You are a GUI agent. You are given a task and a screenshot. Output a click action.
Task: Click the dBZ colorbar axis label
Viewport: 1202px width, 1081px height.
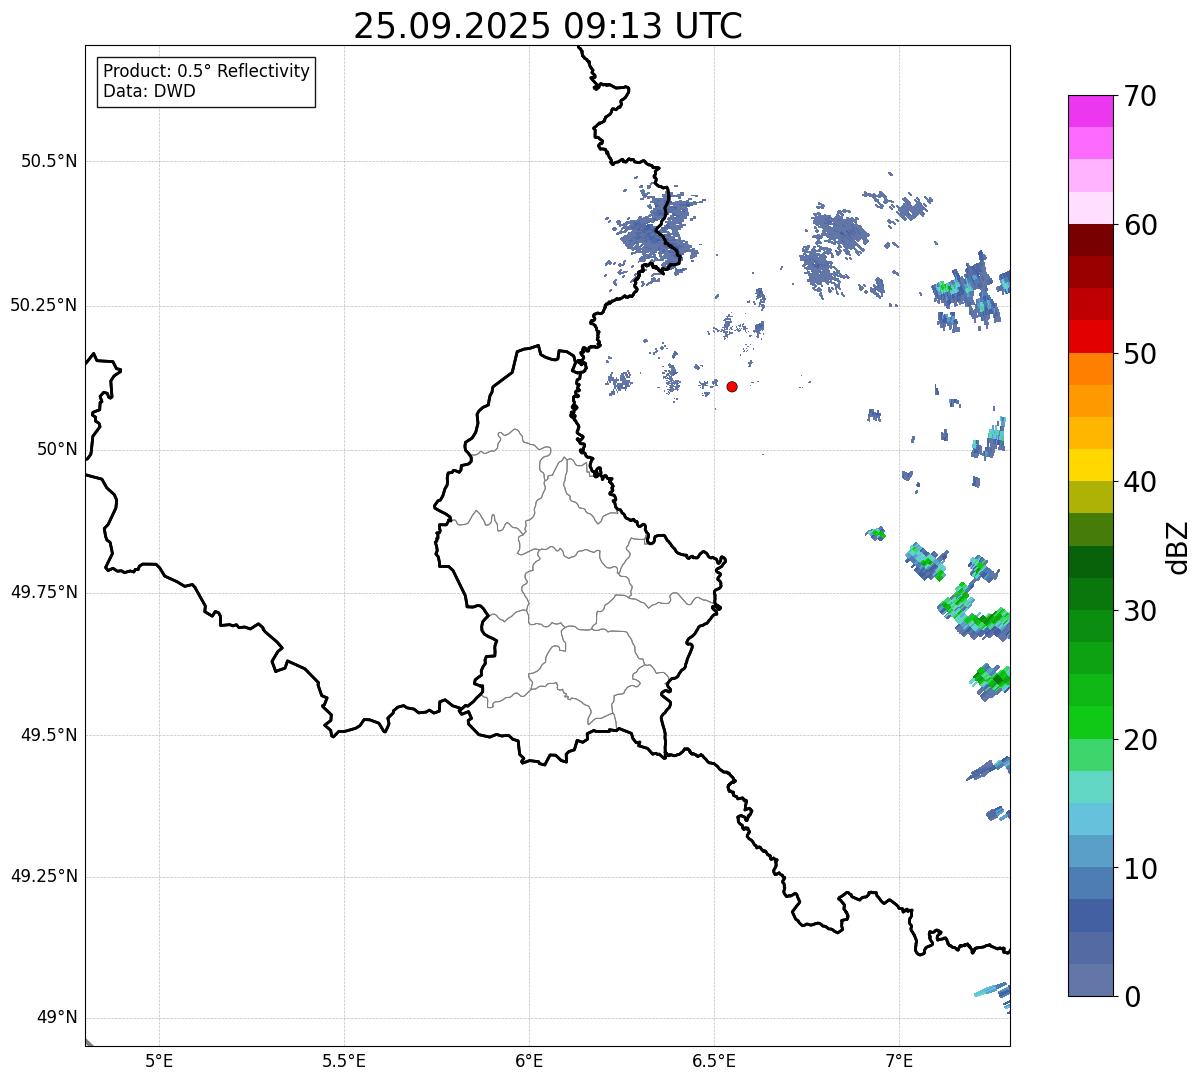click(x=1178, y=546)
